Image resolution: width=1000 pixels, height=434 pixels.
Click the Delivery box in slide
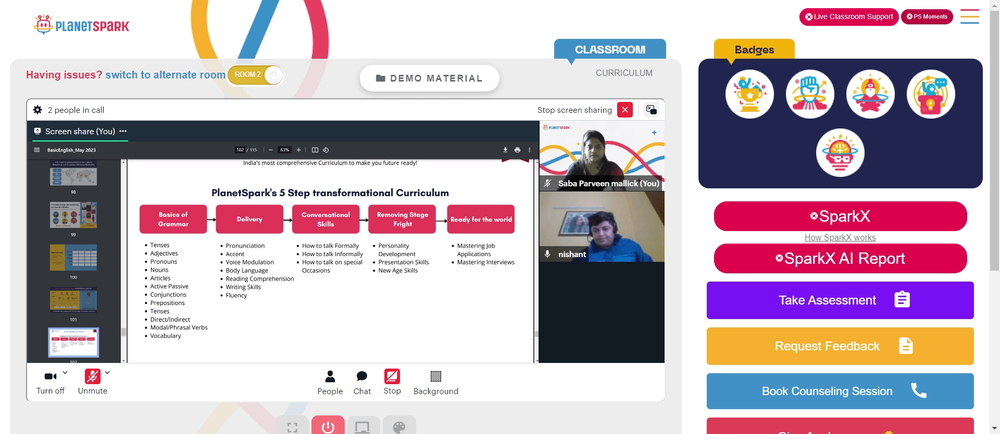[x=249, y=219]
